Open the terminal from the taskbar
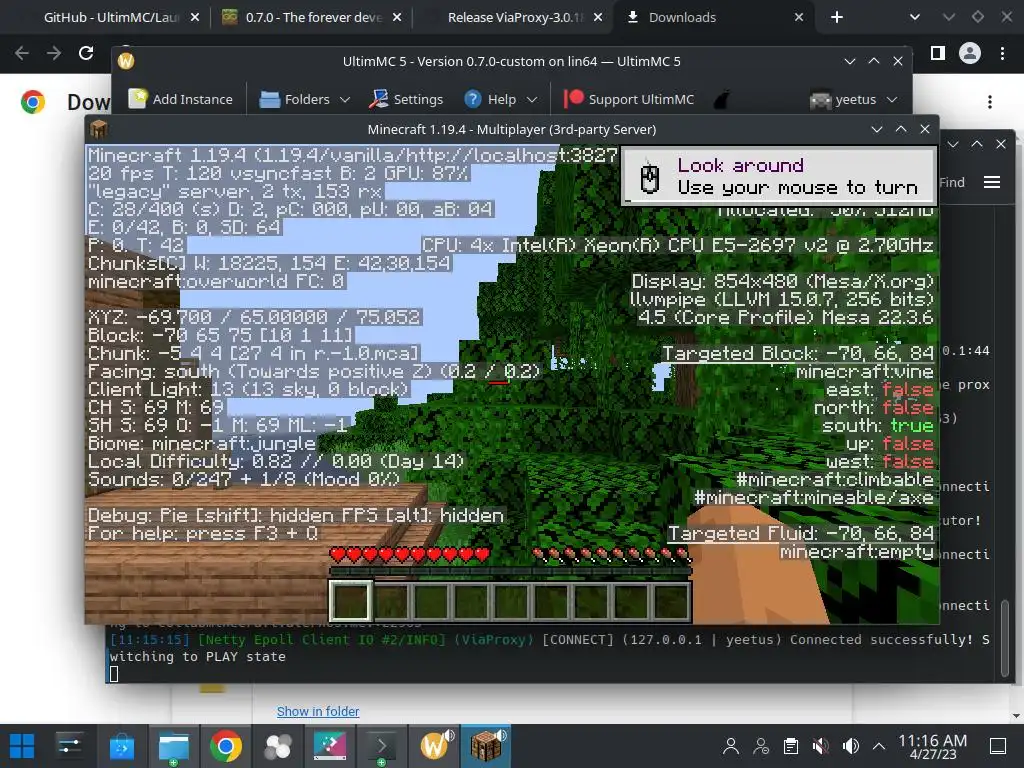The height and width of the screenshot is (768, 1024). pos(381,746)
